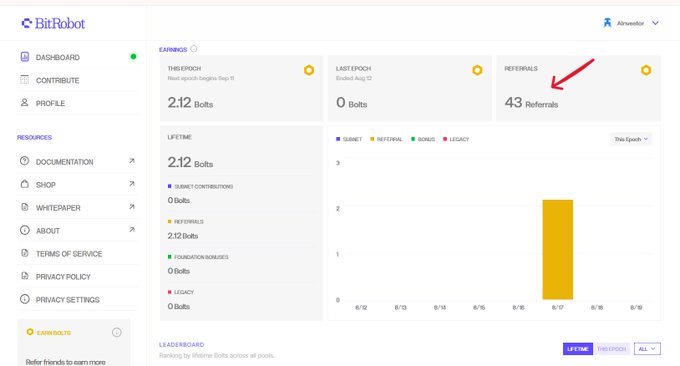Screen dimensions: 680x366
Task: Click the Resources section heading
Action: pos(34,137)
